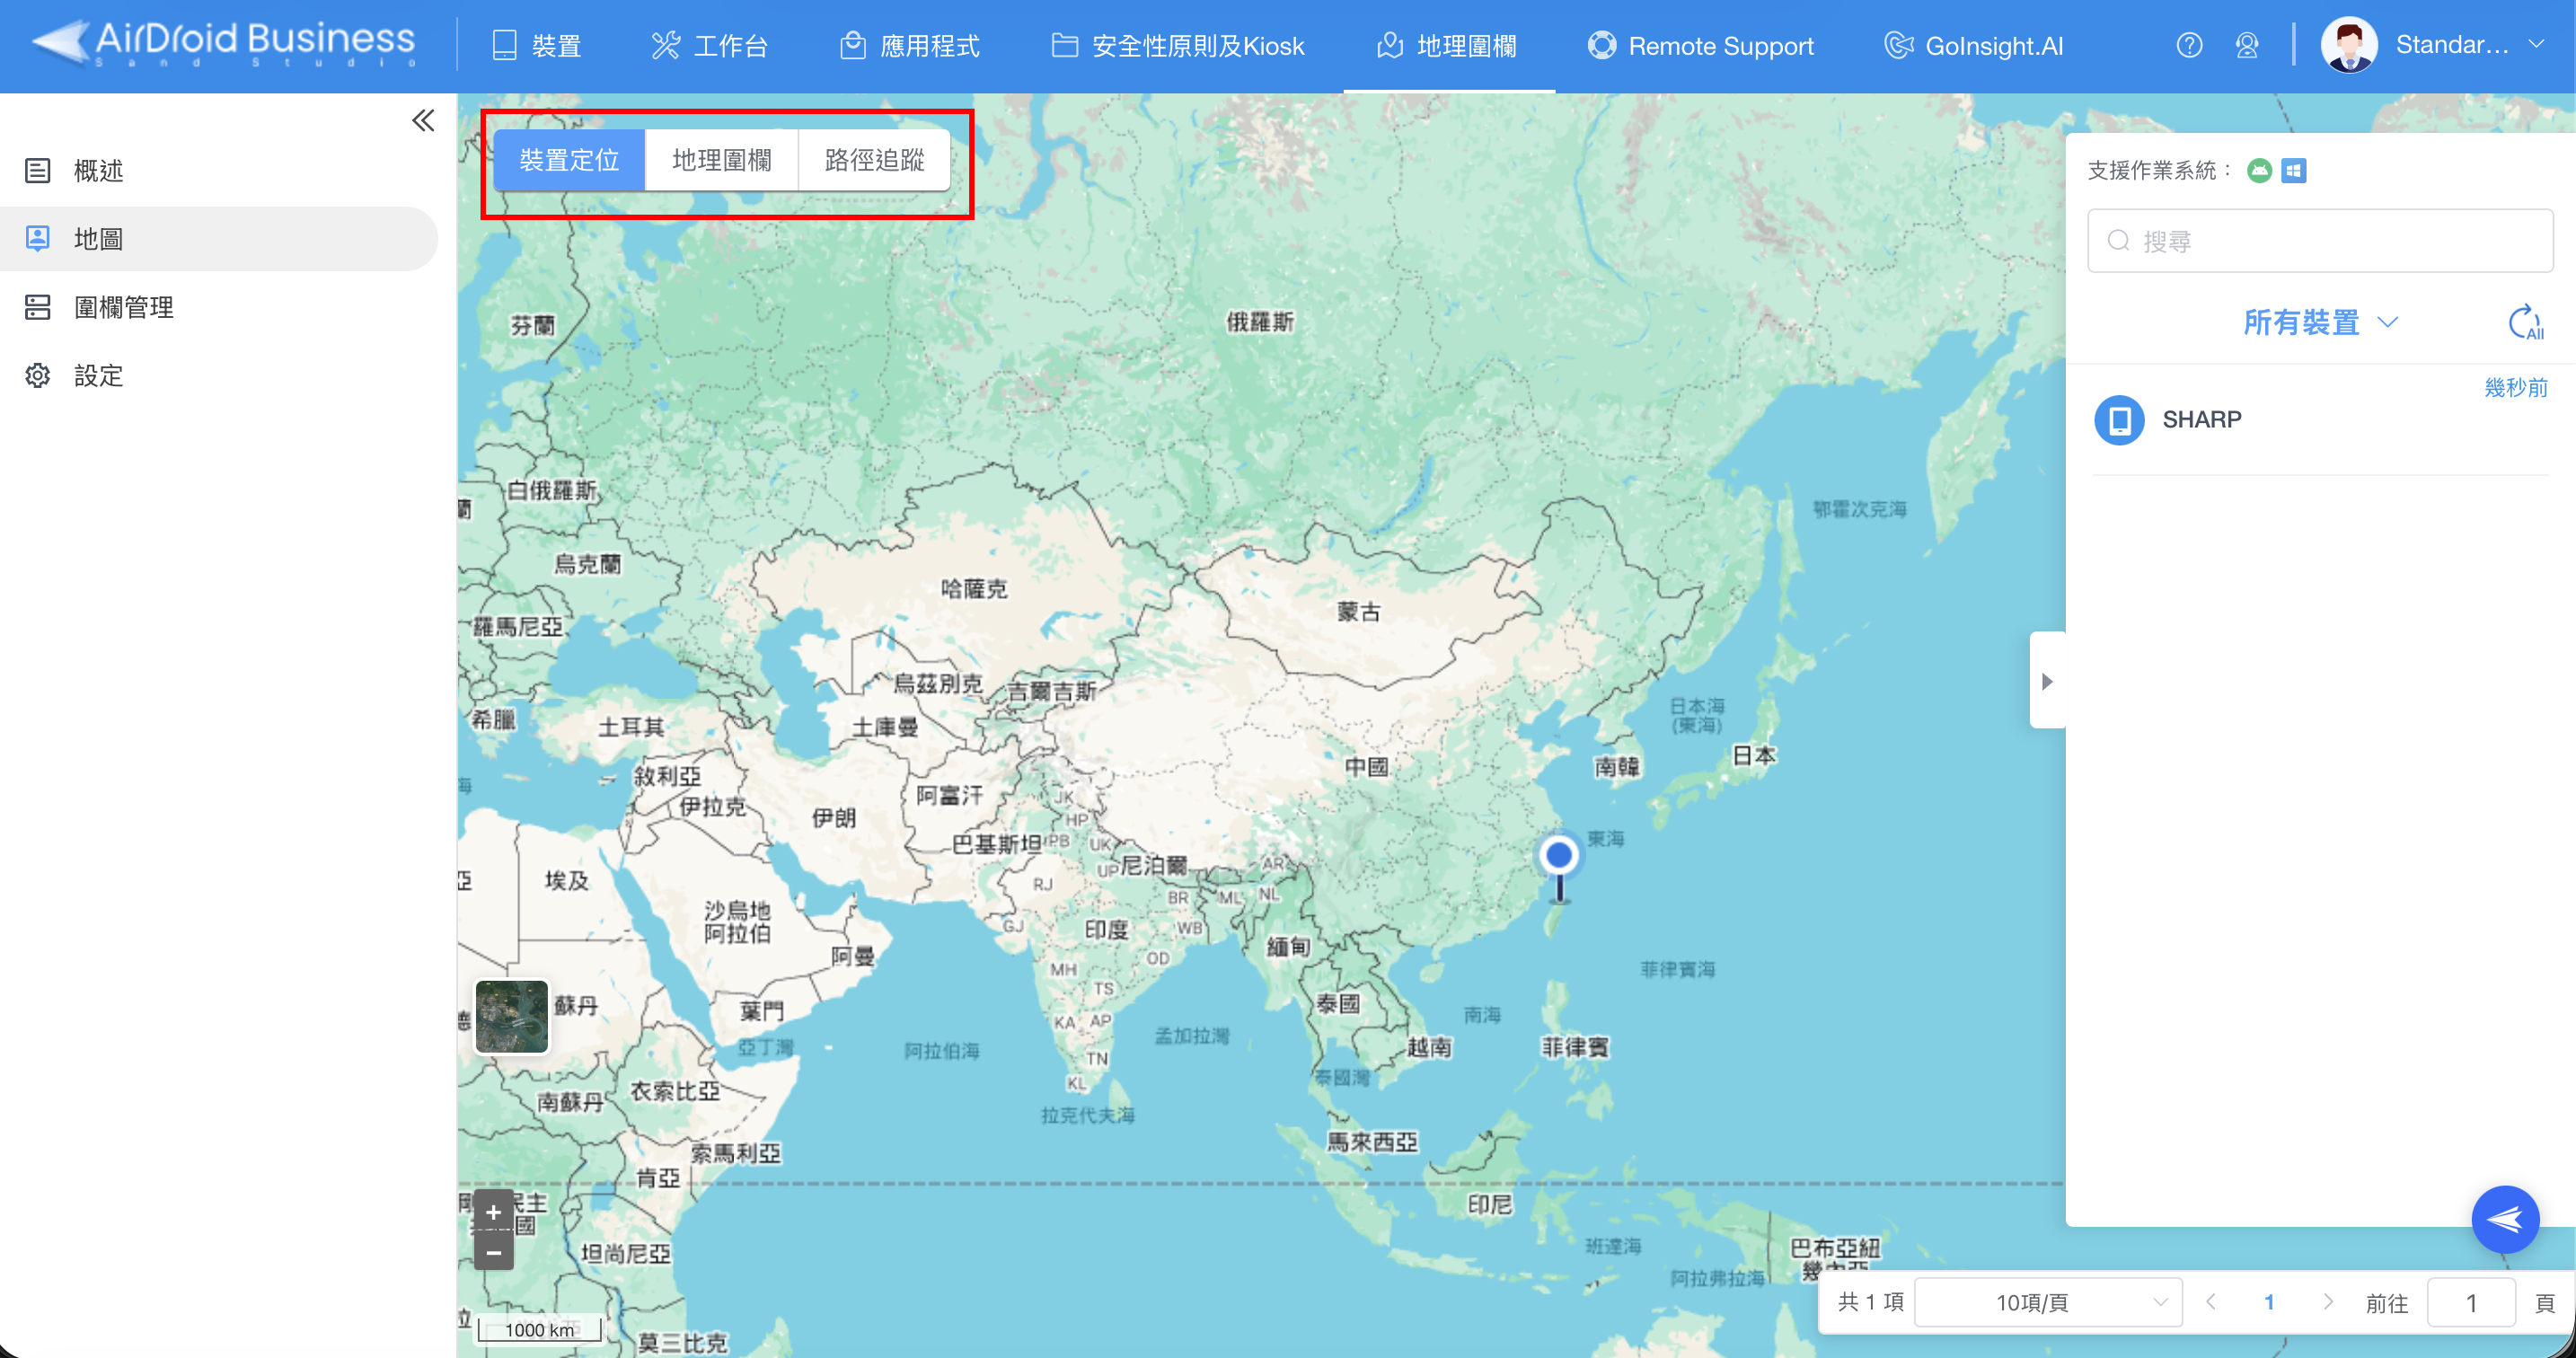Switch to the 地理圍欄 map tab

point(721,160)
